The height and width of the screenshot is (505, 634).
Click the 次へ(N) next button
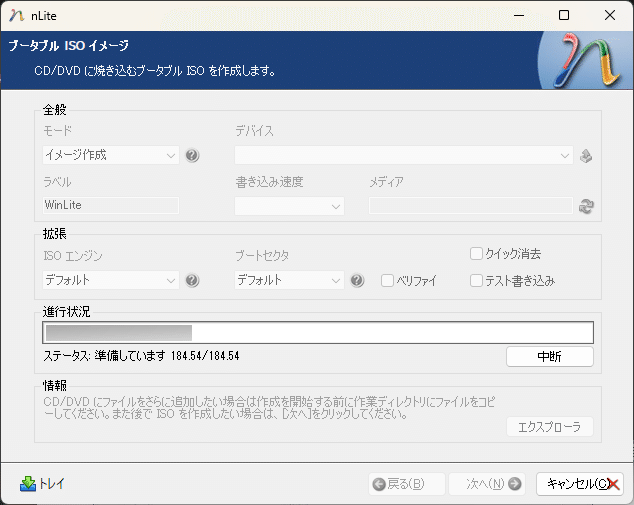pyautogui.click(x=487, y=484)
